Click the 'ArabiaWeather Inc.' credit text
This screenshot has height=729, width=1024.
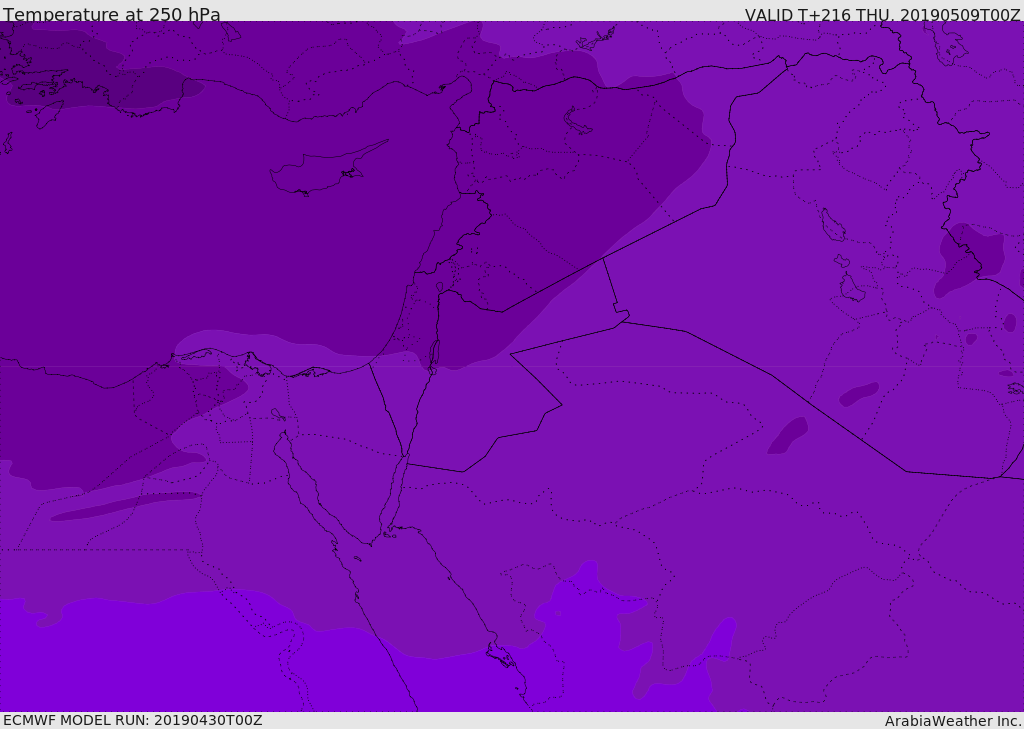click(953, 721)
